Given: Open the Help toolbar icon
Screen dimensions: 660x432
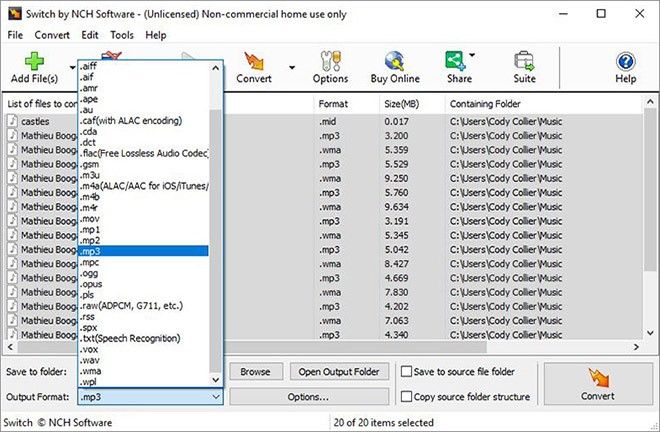Looking at the screenshot, I should pyautogui.click(x=625, y=66).
